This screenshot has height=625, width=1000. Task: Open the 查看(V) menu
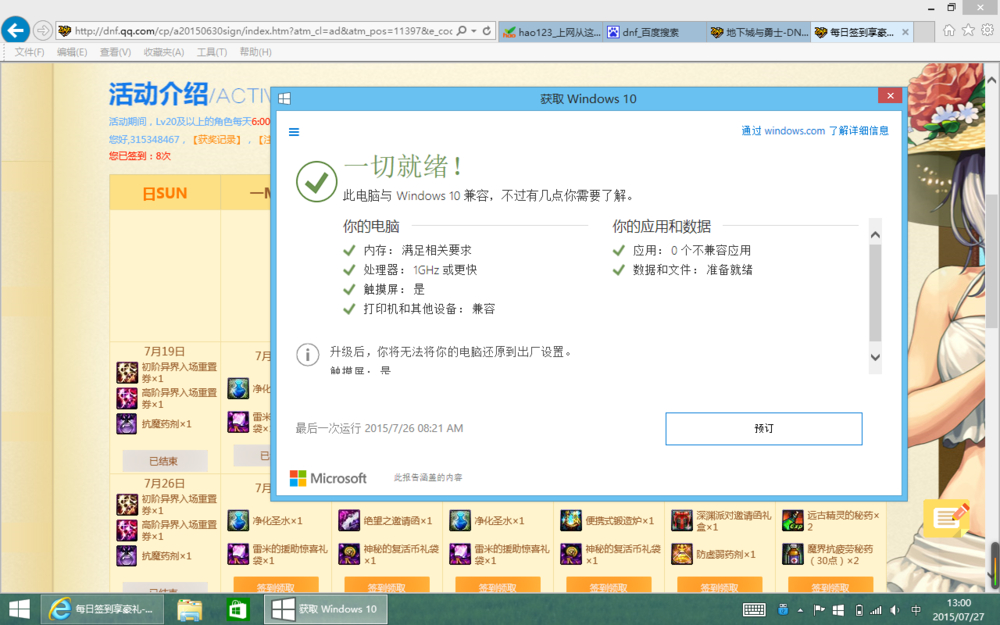[x=115, y=52]
